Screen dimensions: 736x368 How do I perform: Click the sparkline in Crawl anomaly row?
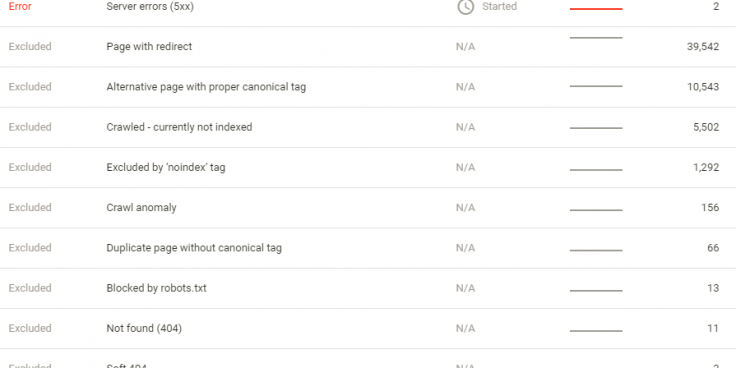coord(596,210)
